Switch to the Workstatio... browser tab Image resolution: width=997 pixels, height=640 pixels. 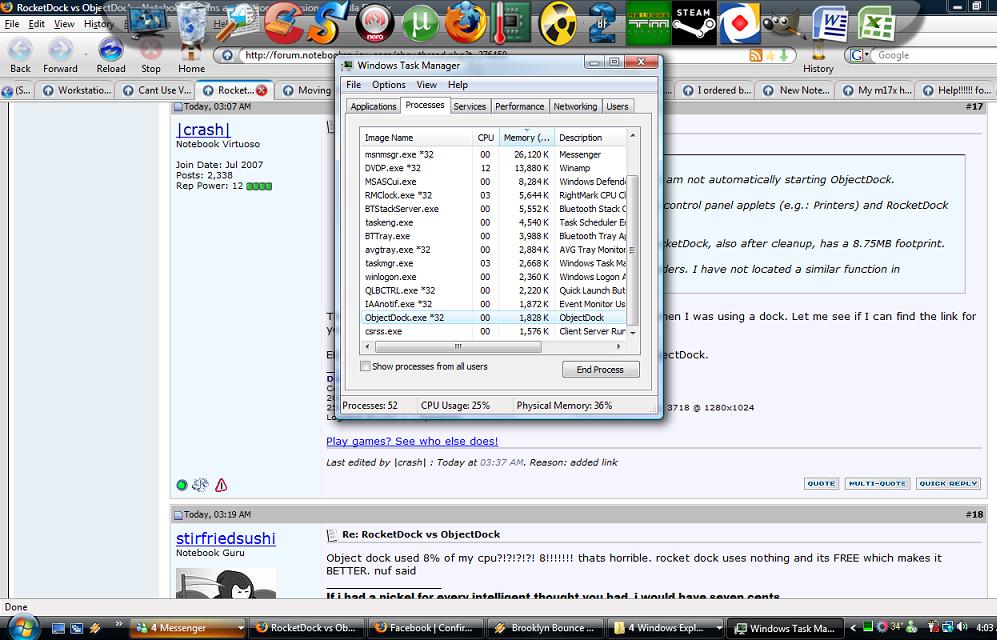click(77, 90)
